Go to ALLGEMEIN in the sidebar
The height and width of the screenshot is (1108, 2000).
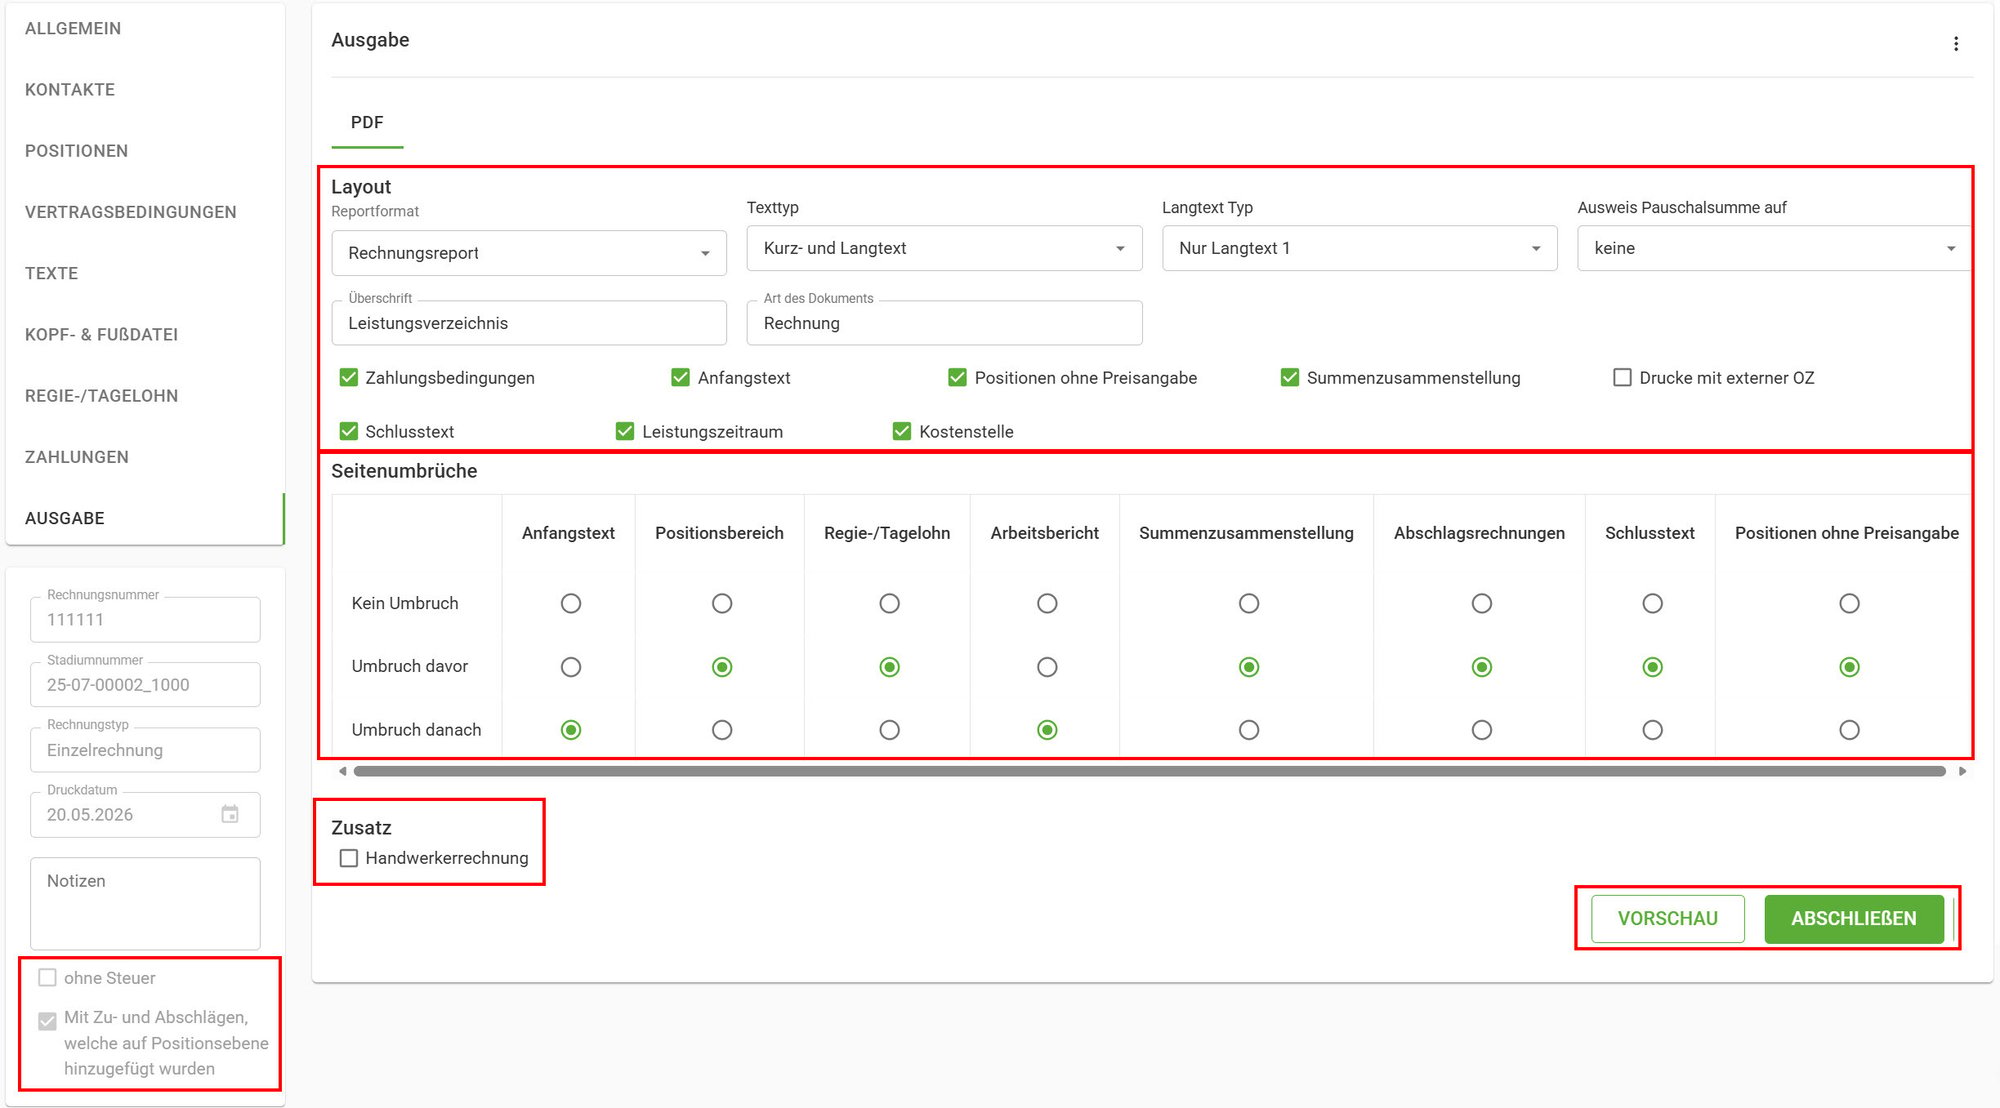[x=73, y=28]
